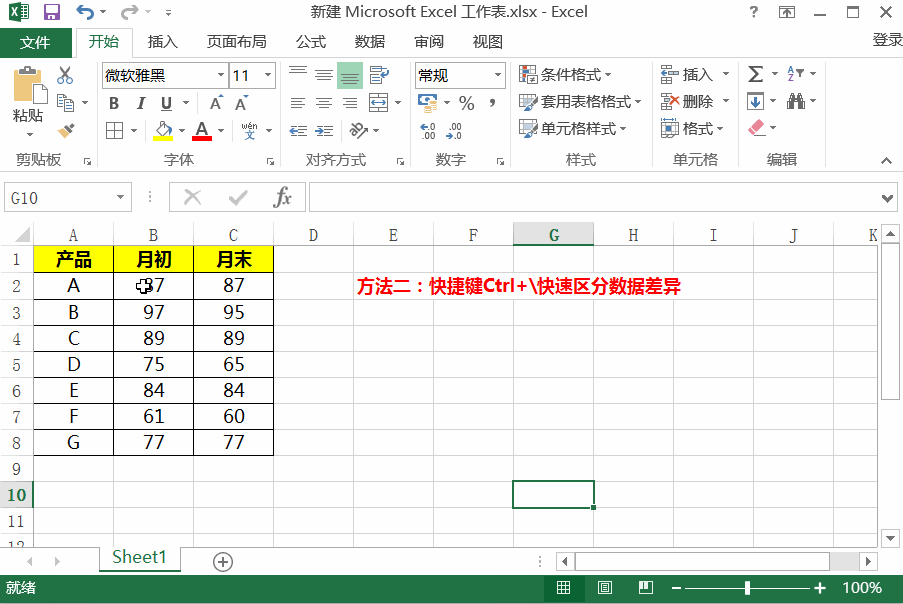The width and height of the screenshot is (903, 604).
Task: Click the AutoSum sigma icon
Action: pyautogui.click(x=756, y=74)
